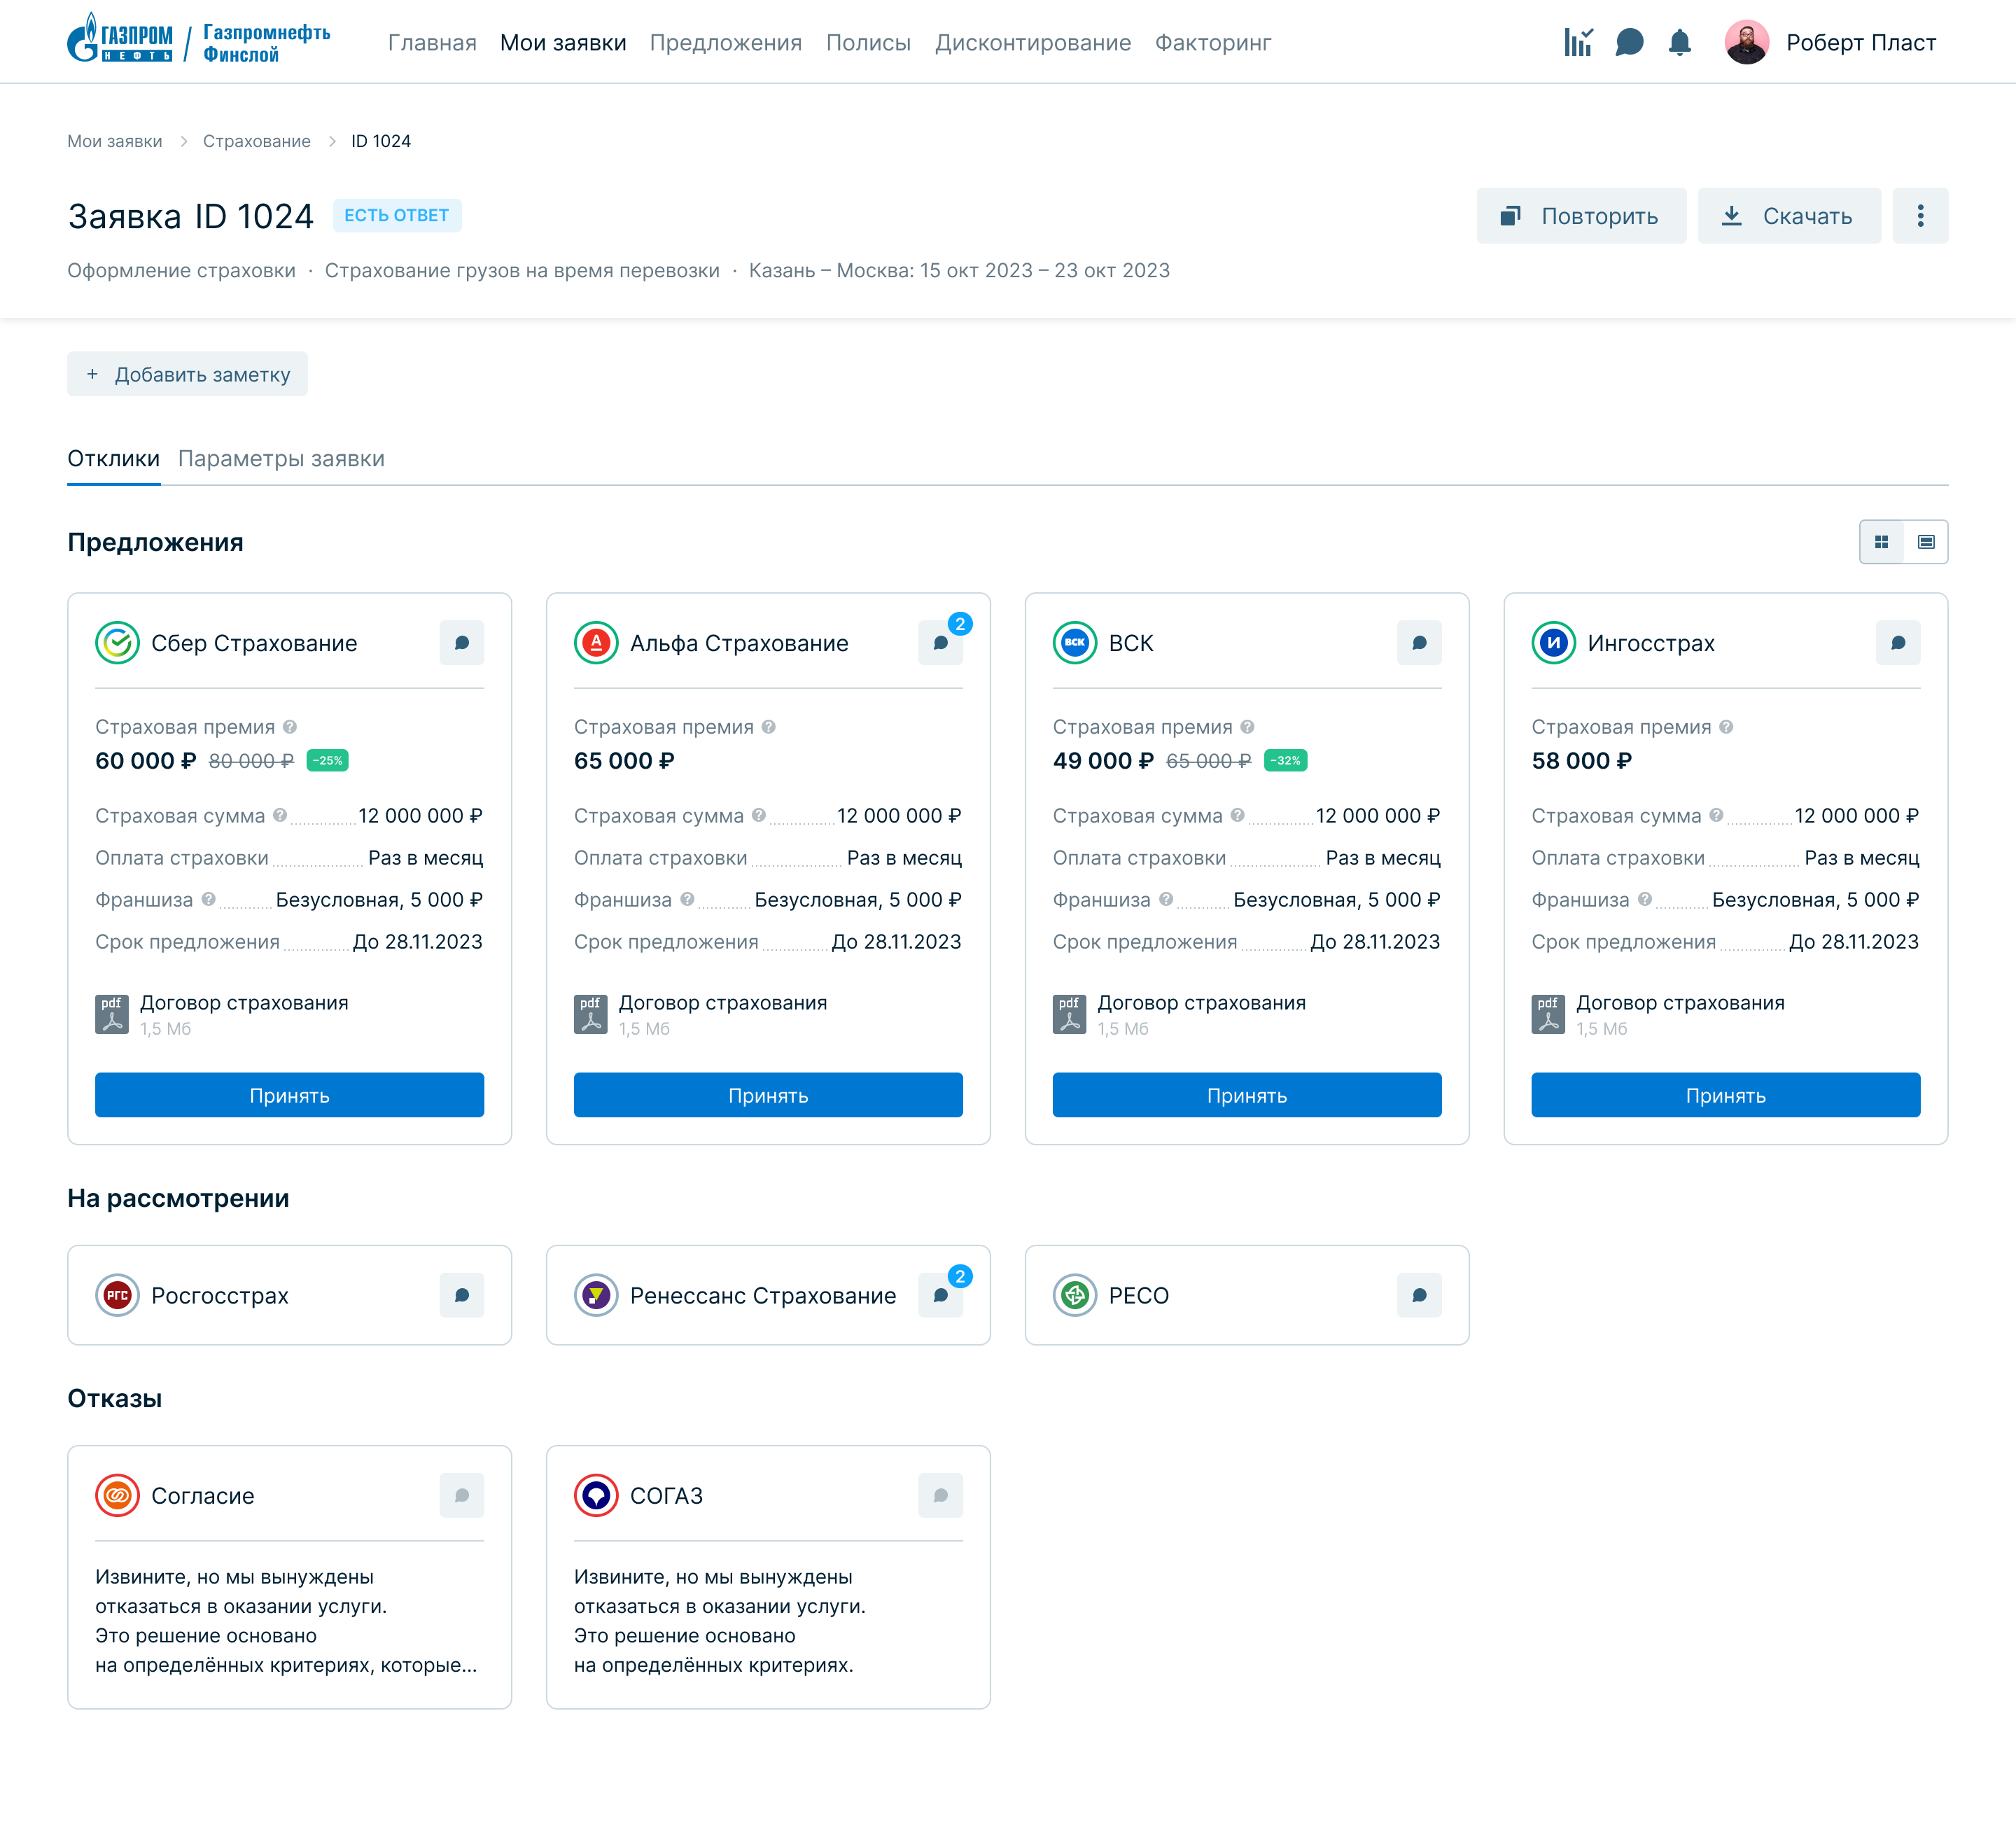Go to Полисы in top navigation
Viewport: 2016px width, 1837px height.
click(x=868, y=43)
